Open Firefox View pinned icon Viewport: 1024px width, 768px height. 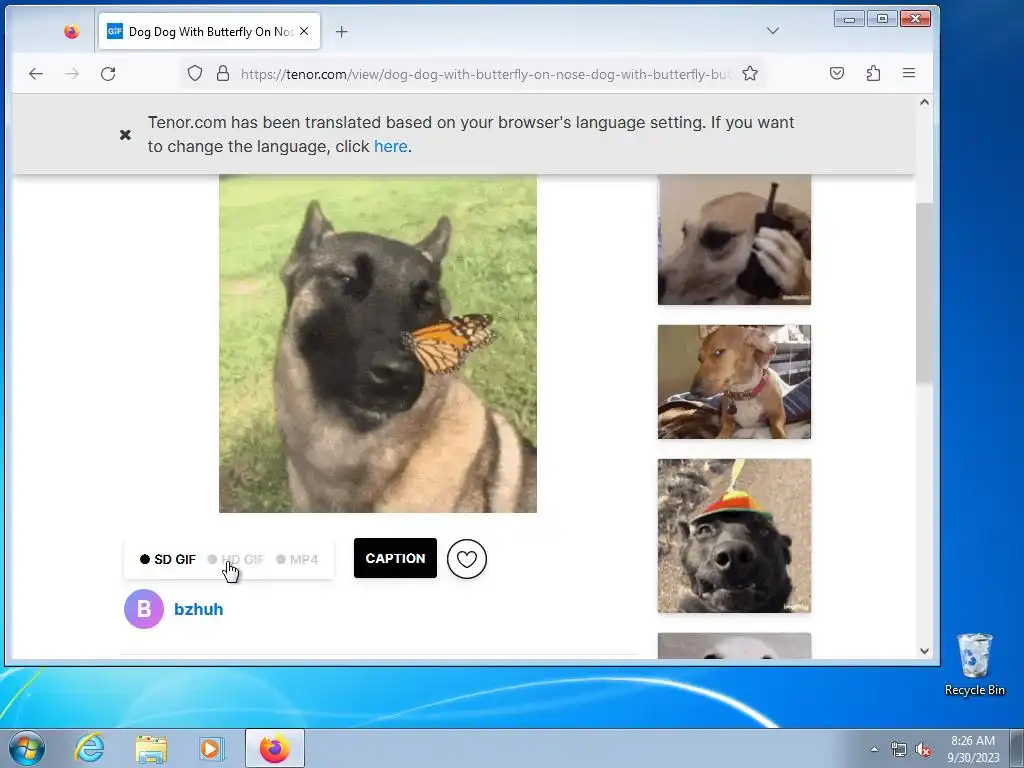[72, 31]
